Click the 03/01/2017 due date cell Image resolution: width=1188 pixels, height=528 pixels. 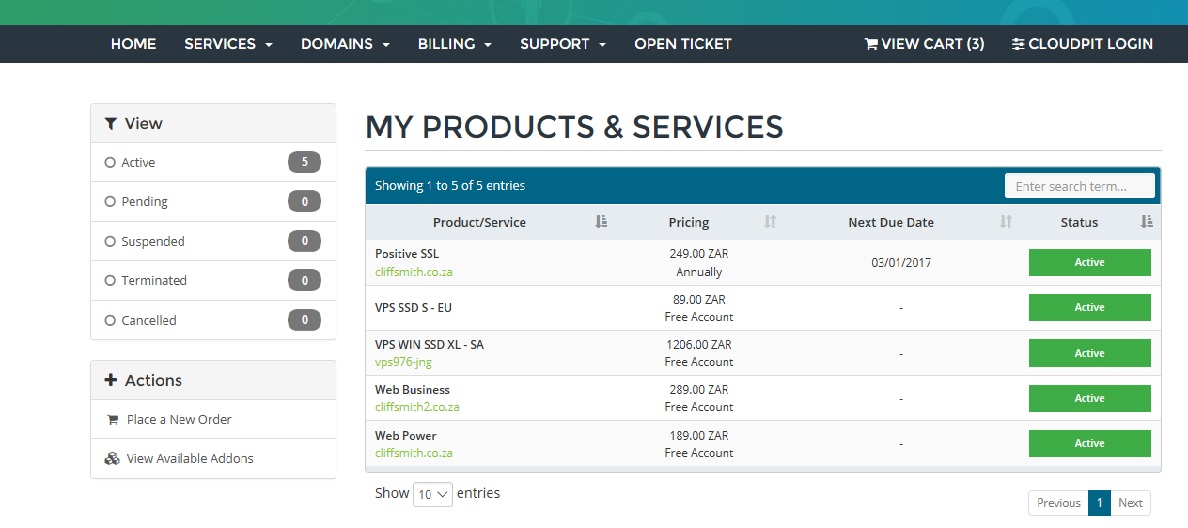pos(901,263)
